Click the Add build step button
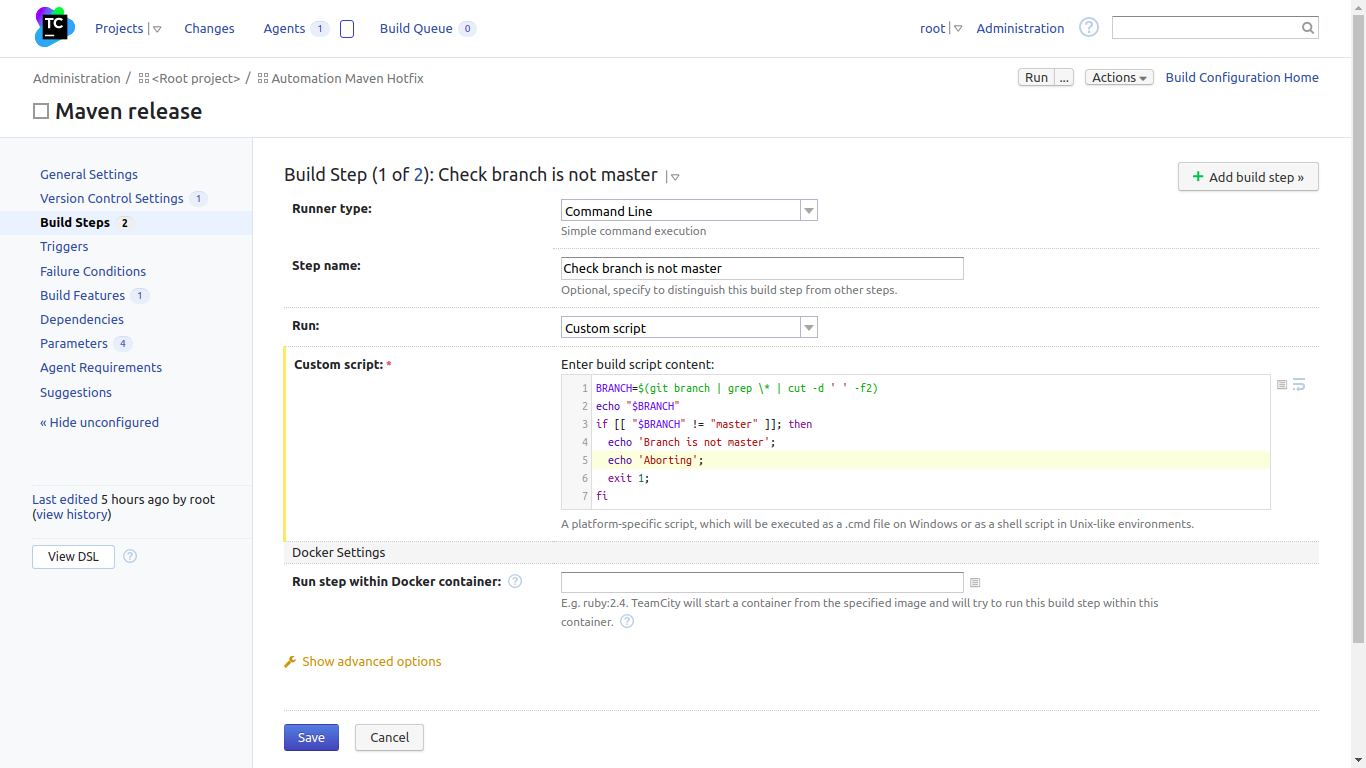The width and height of the screenshot is (1366, 768). [1248, 177]
